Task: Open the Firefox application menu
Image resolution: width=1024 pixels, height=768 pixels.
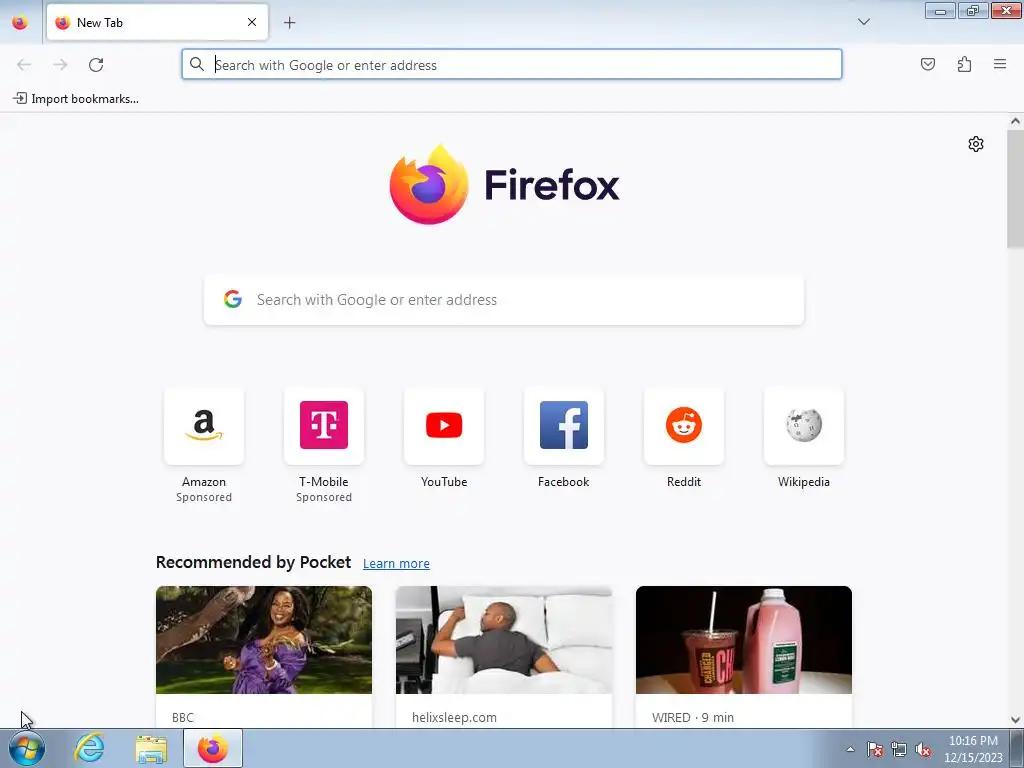Action: [x=1000, y=64]
